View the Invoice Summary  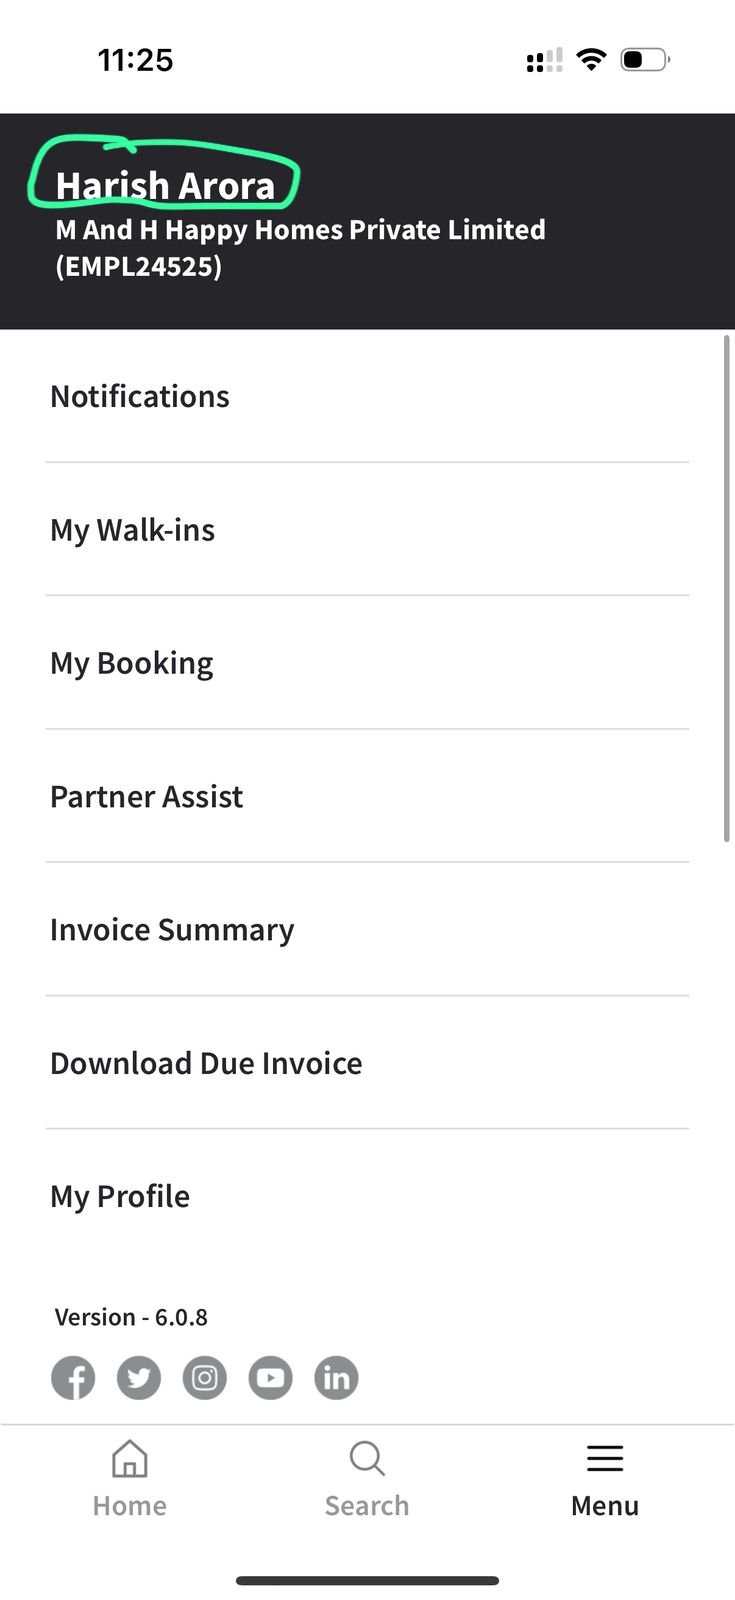pos(172,930)
